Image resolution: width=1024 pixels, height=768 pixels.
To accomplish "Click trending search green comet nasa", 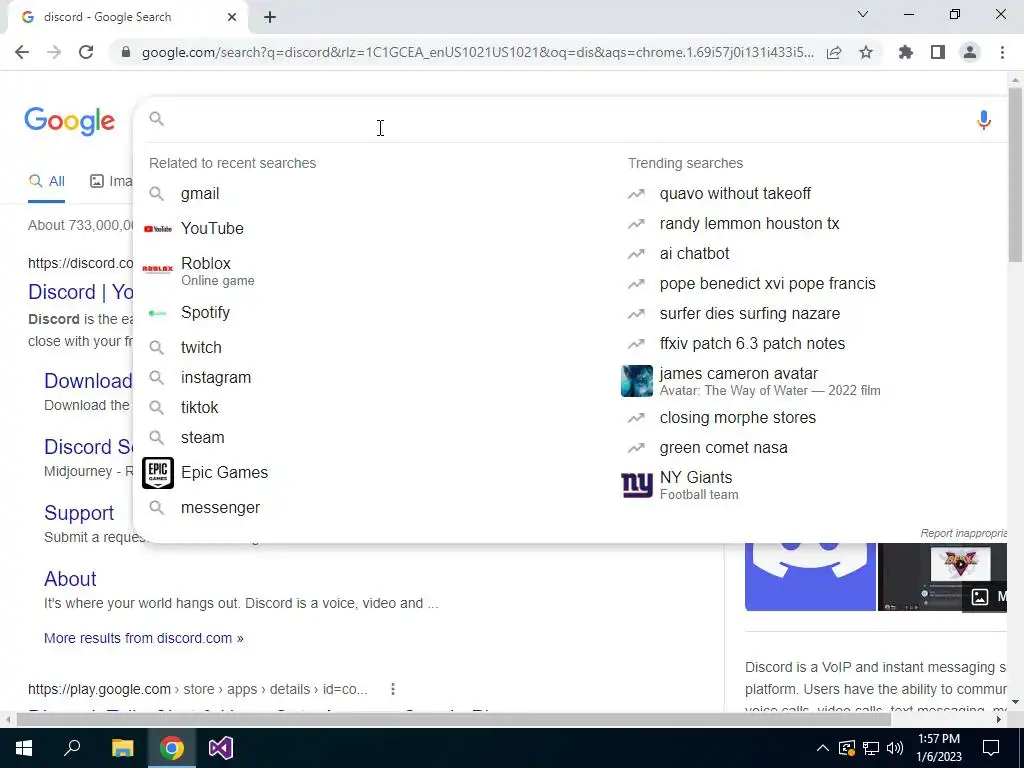I will coord(723,447).
